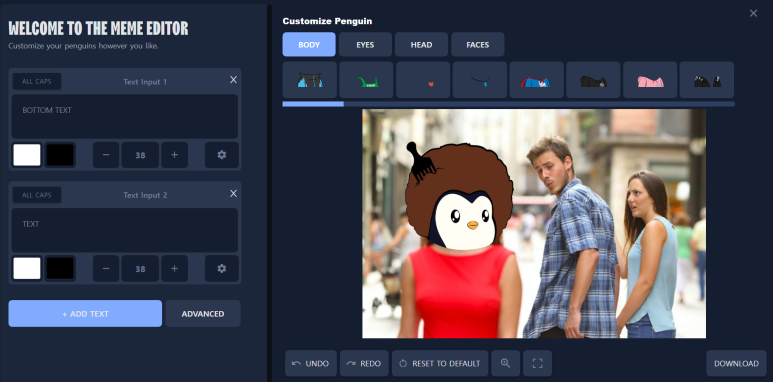Screen dimensions: 773x382
Task: Click the + ADD TEXT button
Action: point(85,313)
